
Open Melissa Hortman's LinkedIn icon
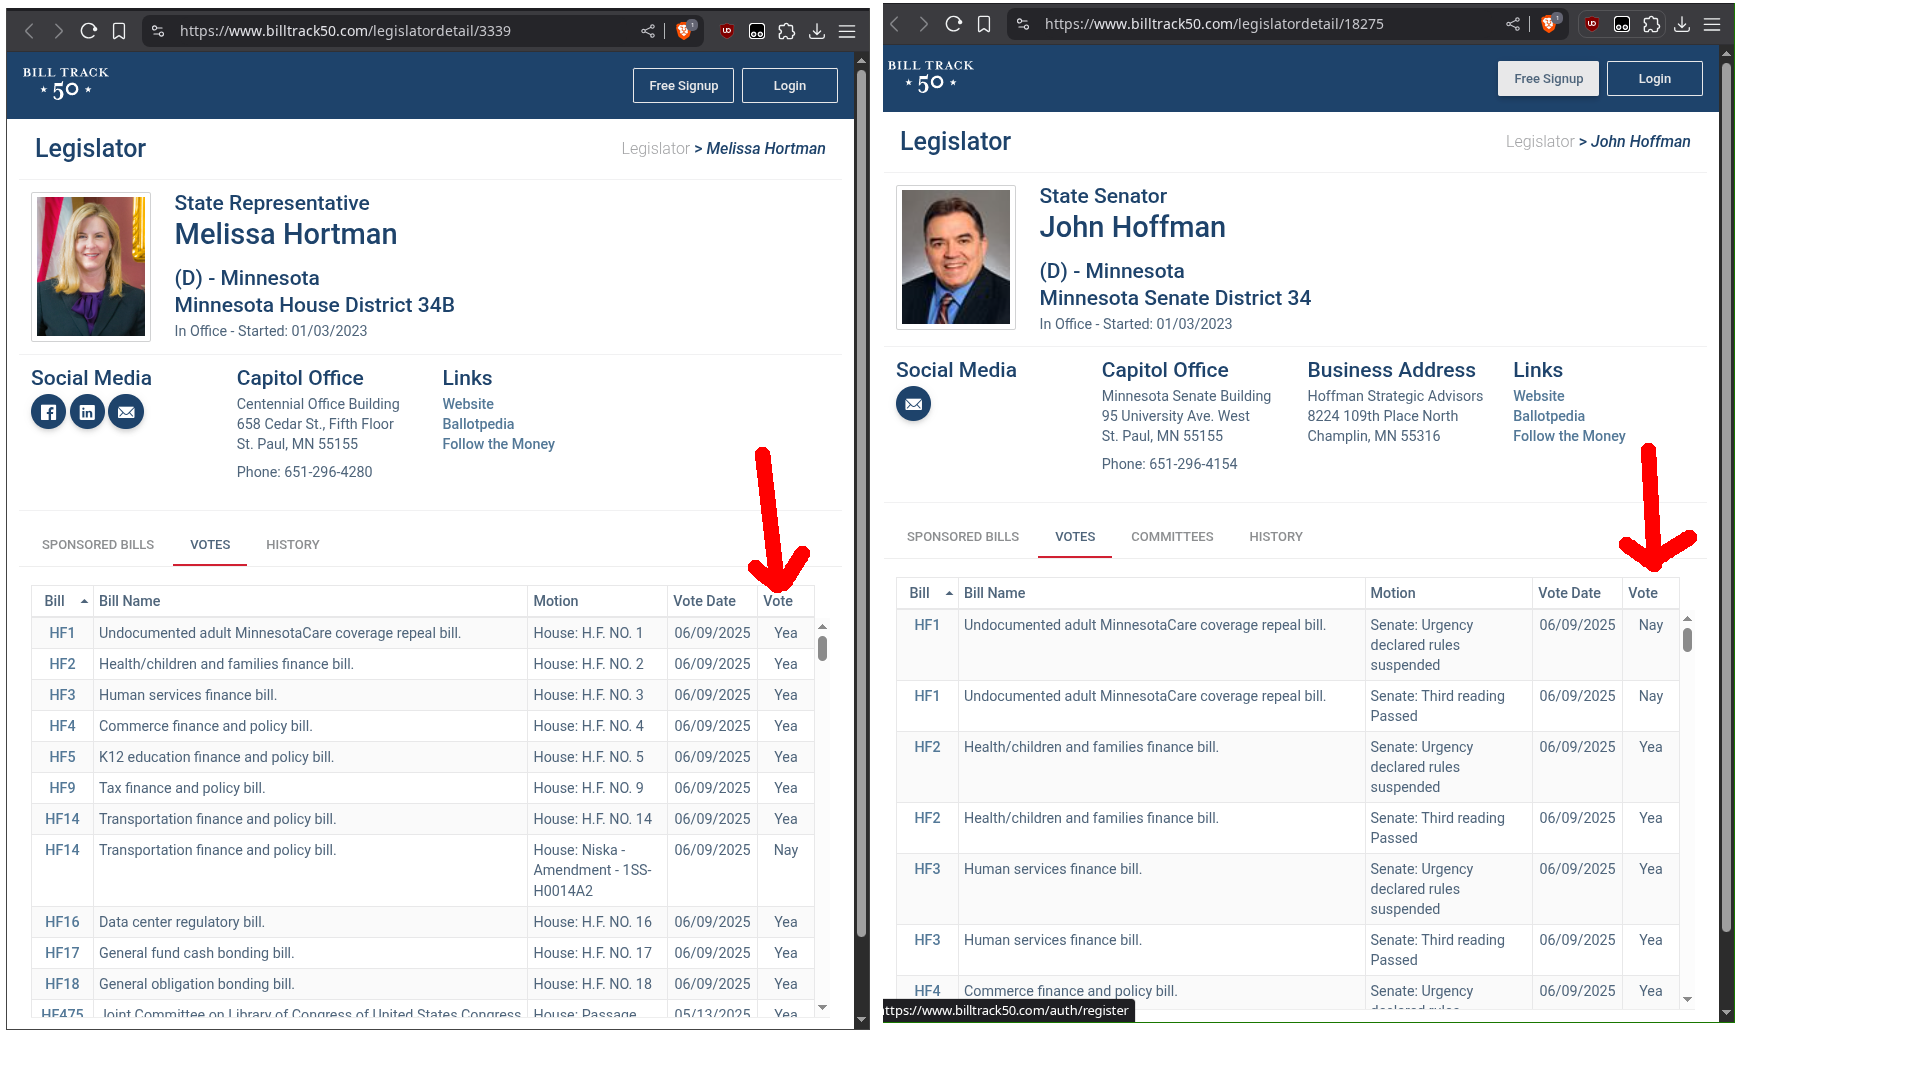pos(87,412)
